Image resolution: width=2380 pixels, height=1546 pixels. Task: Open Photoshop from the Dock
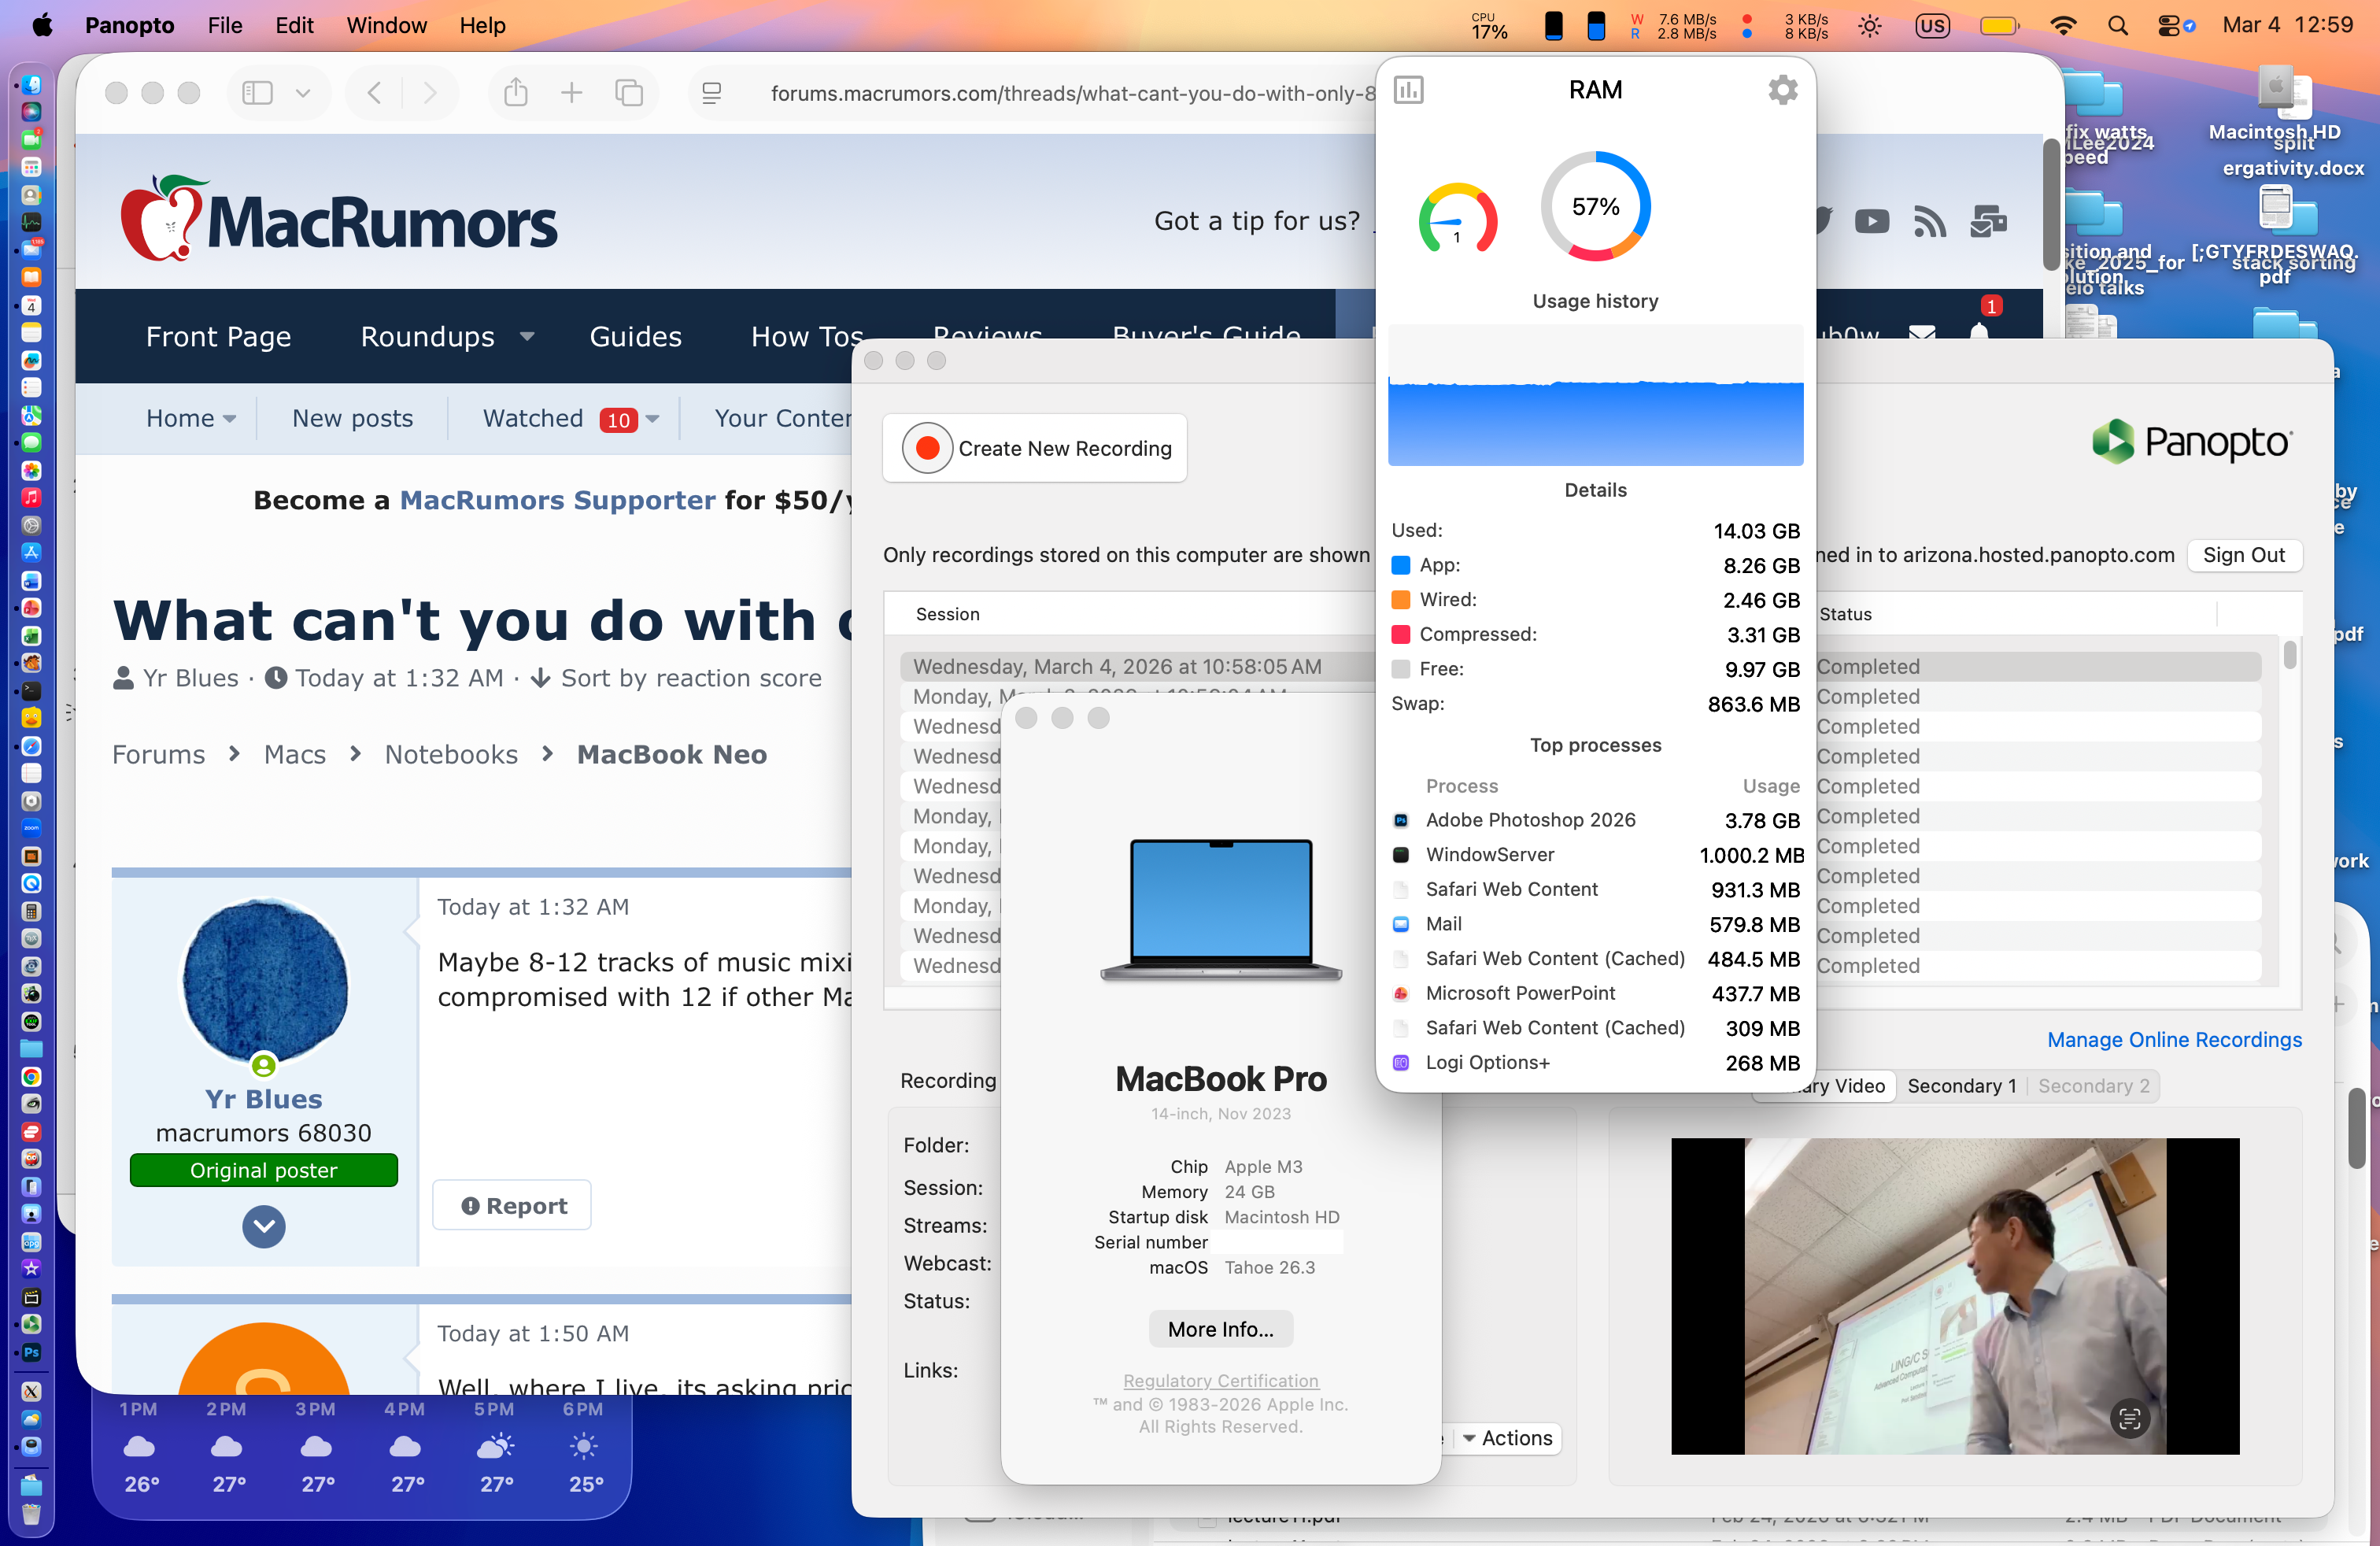[31, 1352]
